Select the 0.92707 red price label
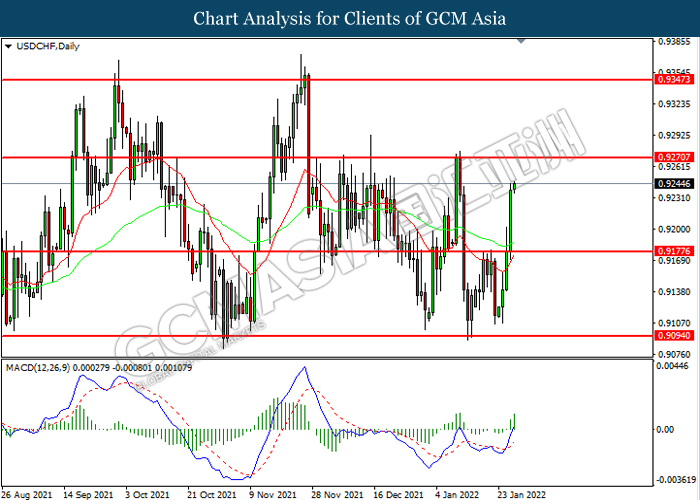The image size is (700, 500). [674, 157]
